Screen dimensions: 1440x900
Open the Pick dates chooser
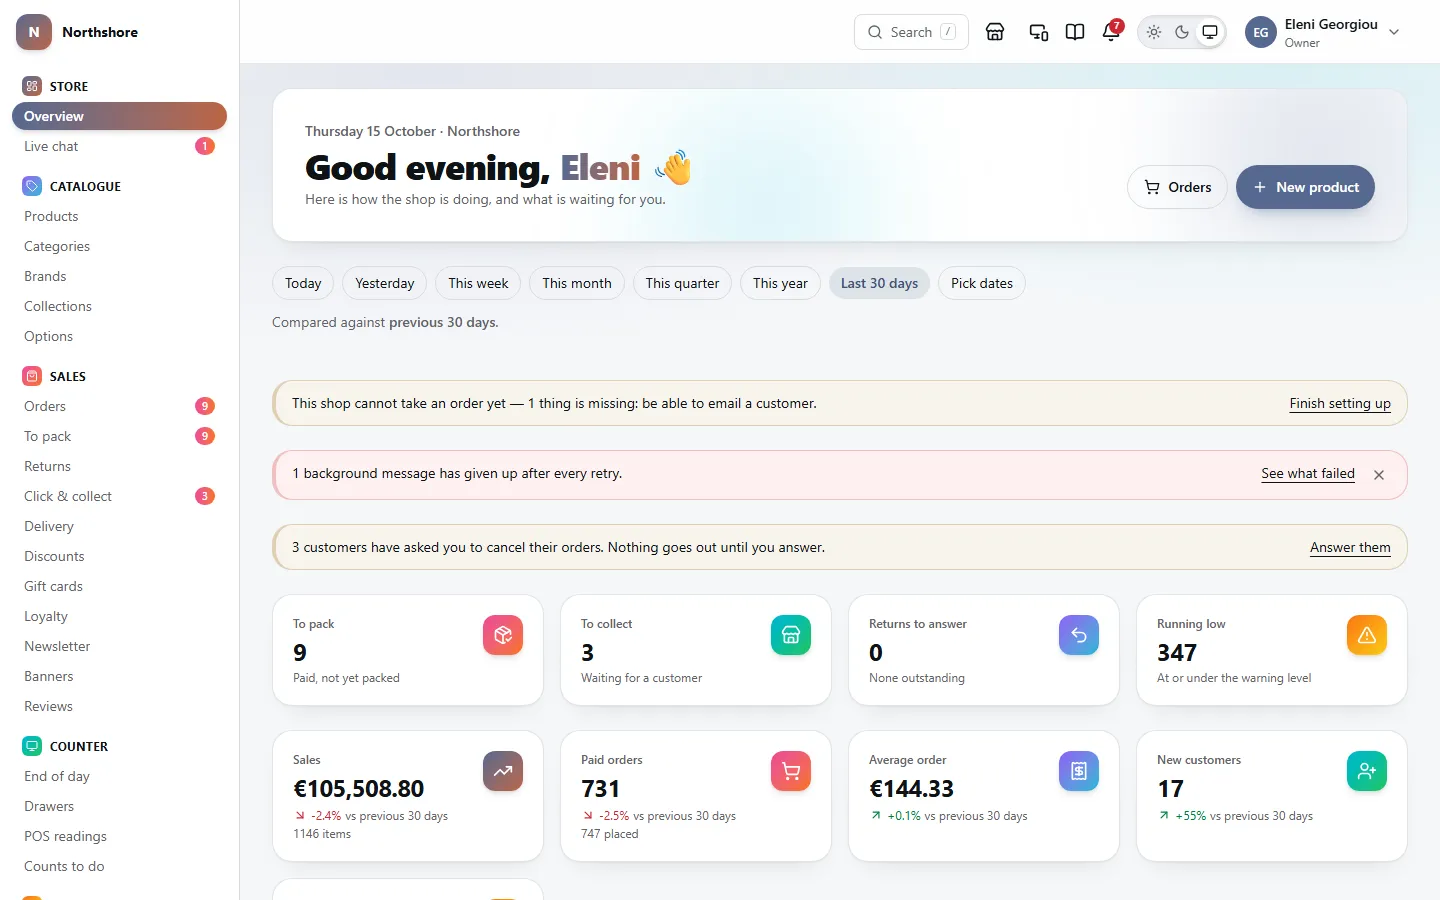pyautogui.click(x=982, y=283)
